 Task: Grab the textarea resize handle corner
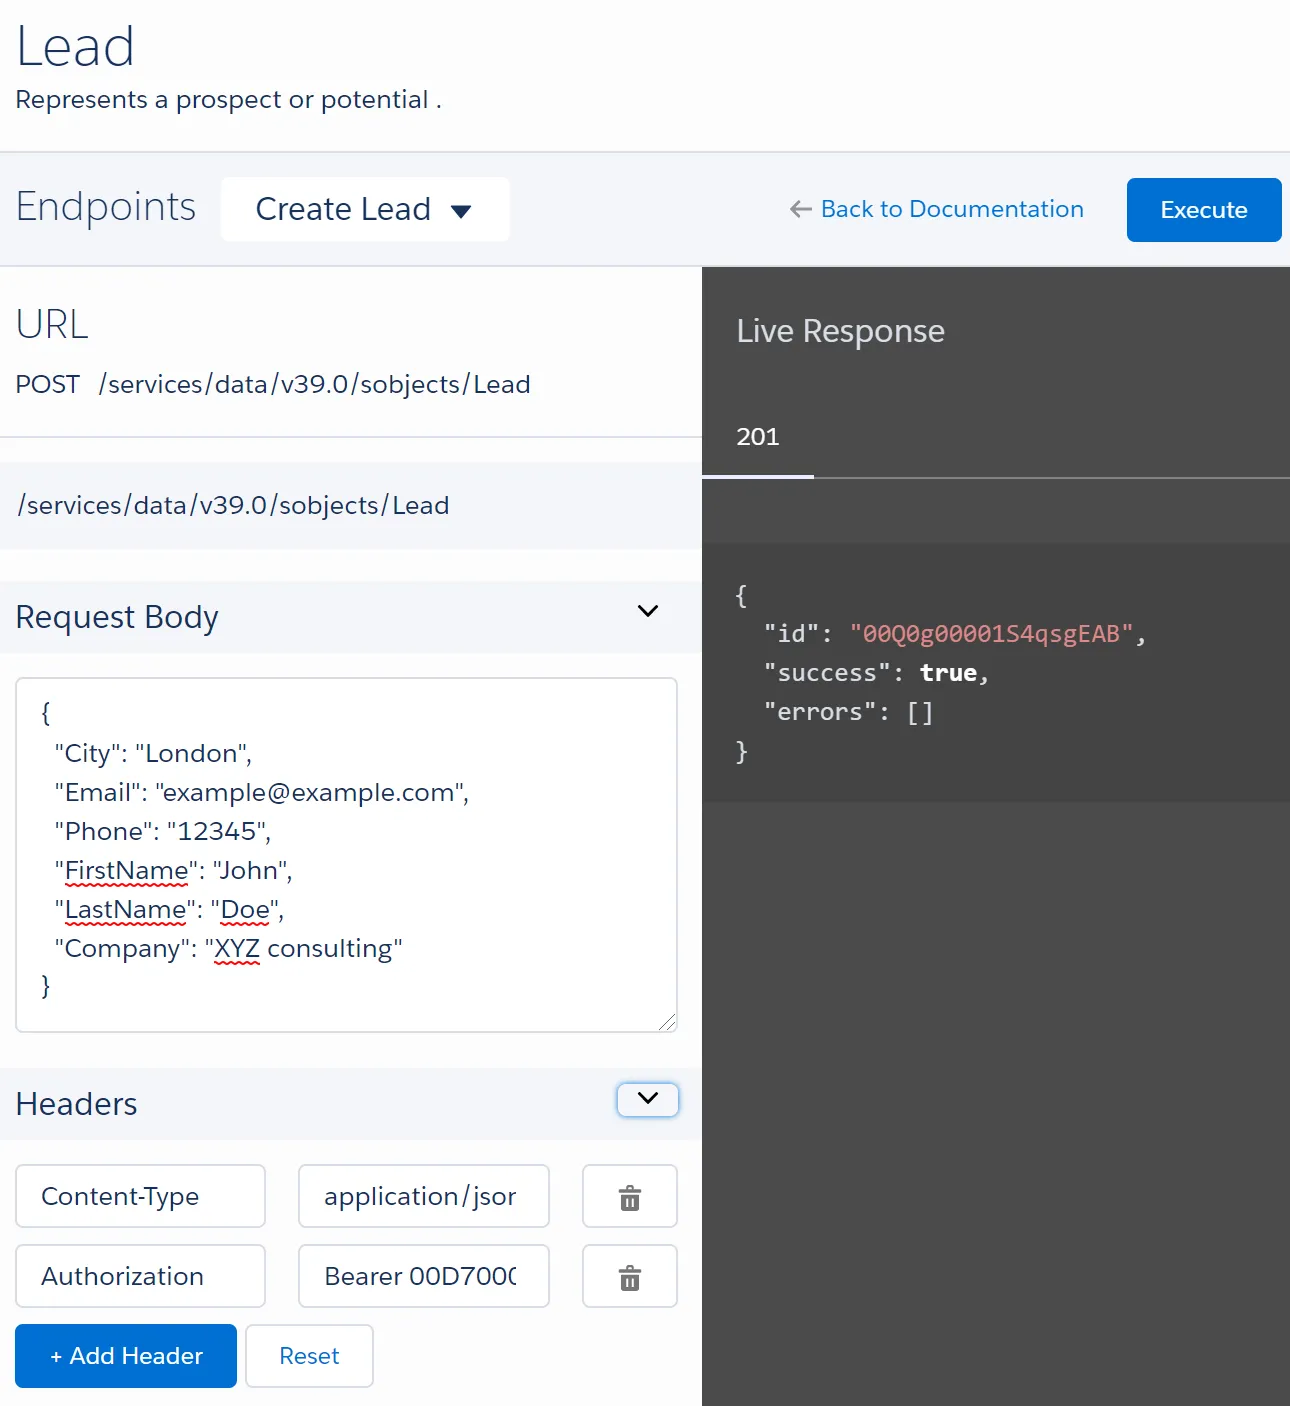point(668,1022)
